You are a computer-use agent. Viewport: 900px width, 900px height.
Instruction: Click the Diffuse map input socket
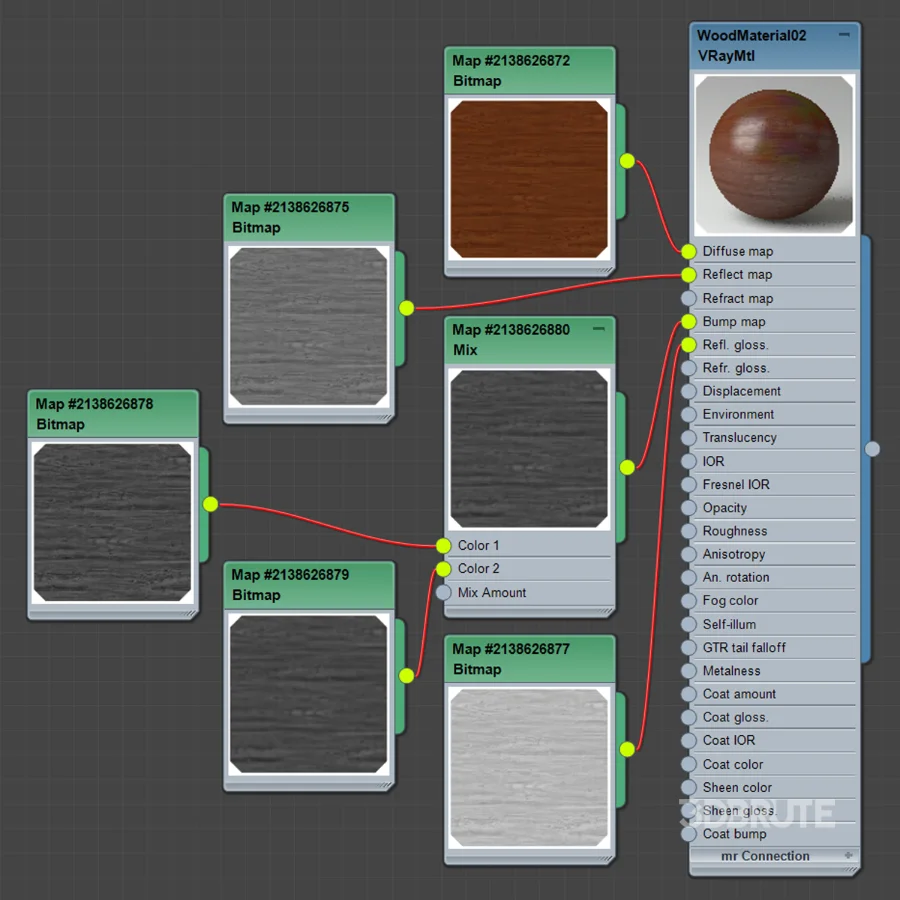coord(688,251)
